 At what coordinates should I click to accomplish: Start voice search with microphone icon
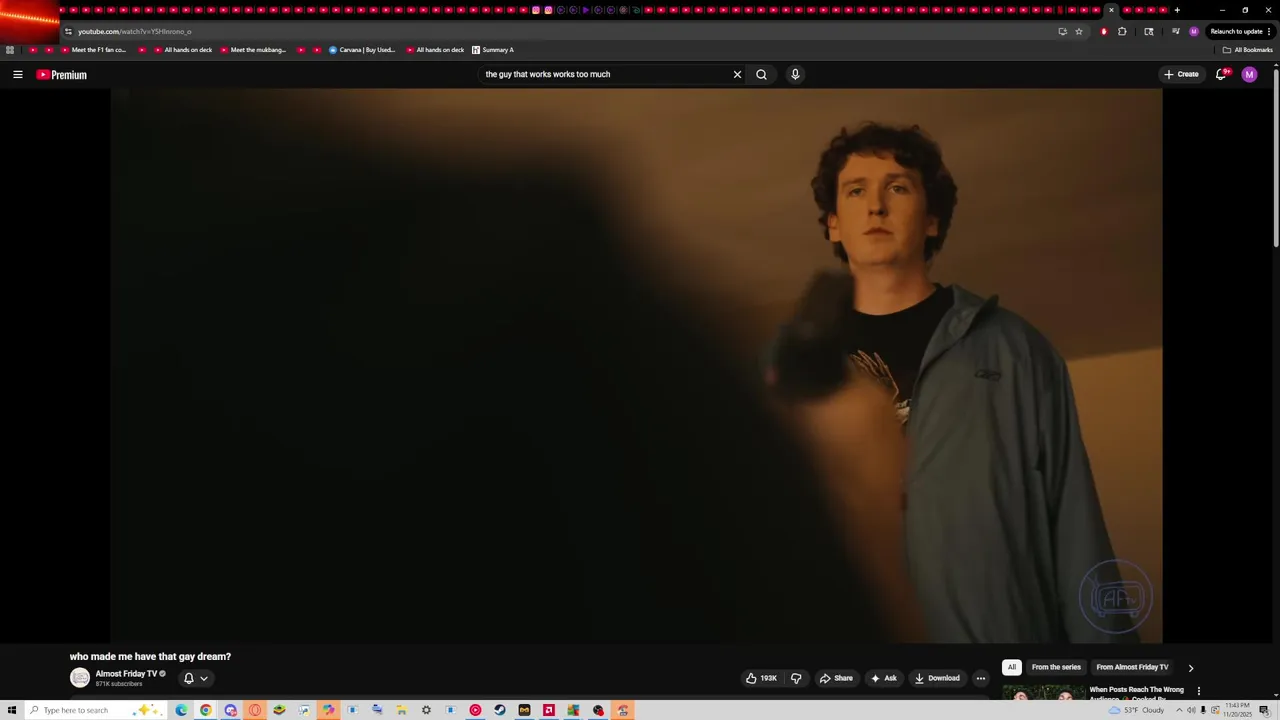(x=795, y=74)
